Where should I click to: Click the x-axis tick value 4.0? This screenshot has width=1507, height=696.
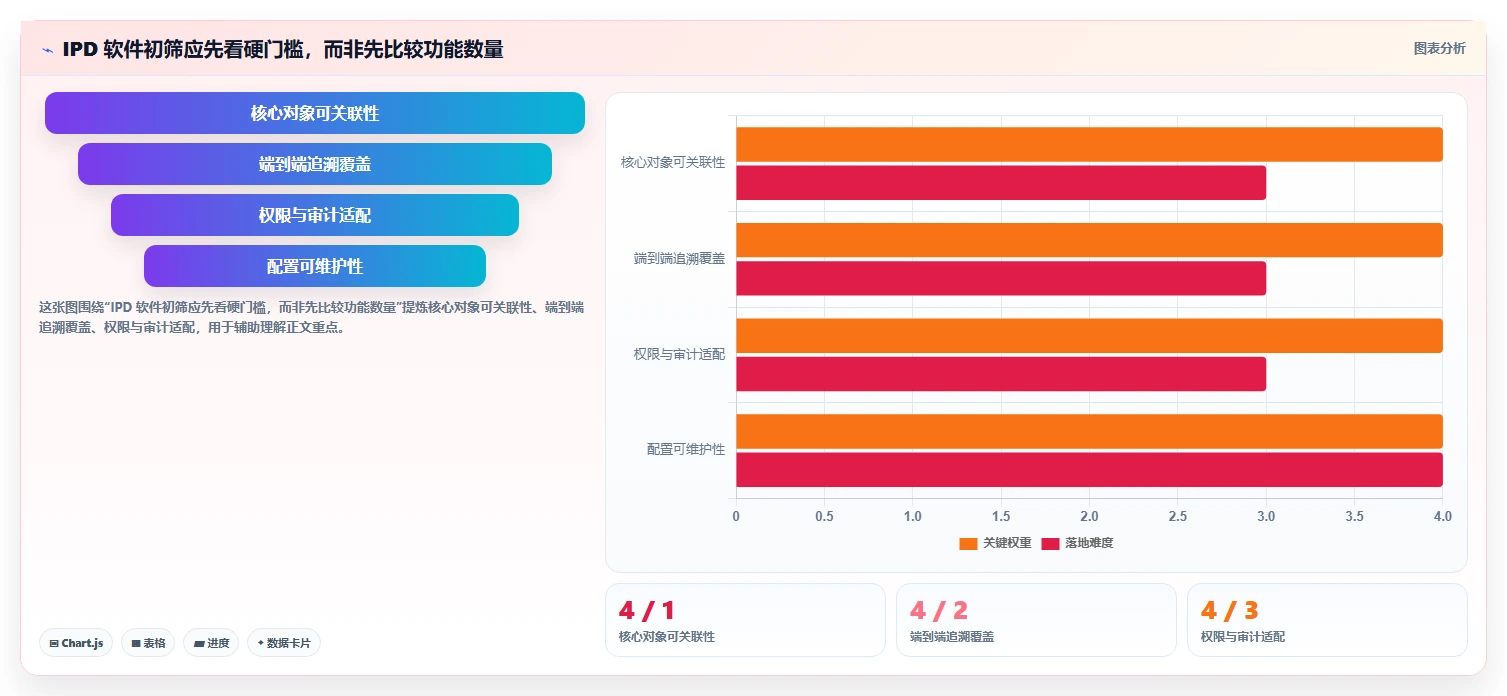tap(1442, 516)
